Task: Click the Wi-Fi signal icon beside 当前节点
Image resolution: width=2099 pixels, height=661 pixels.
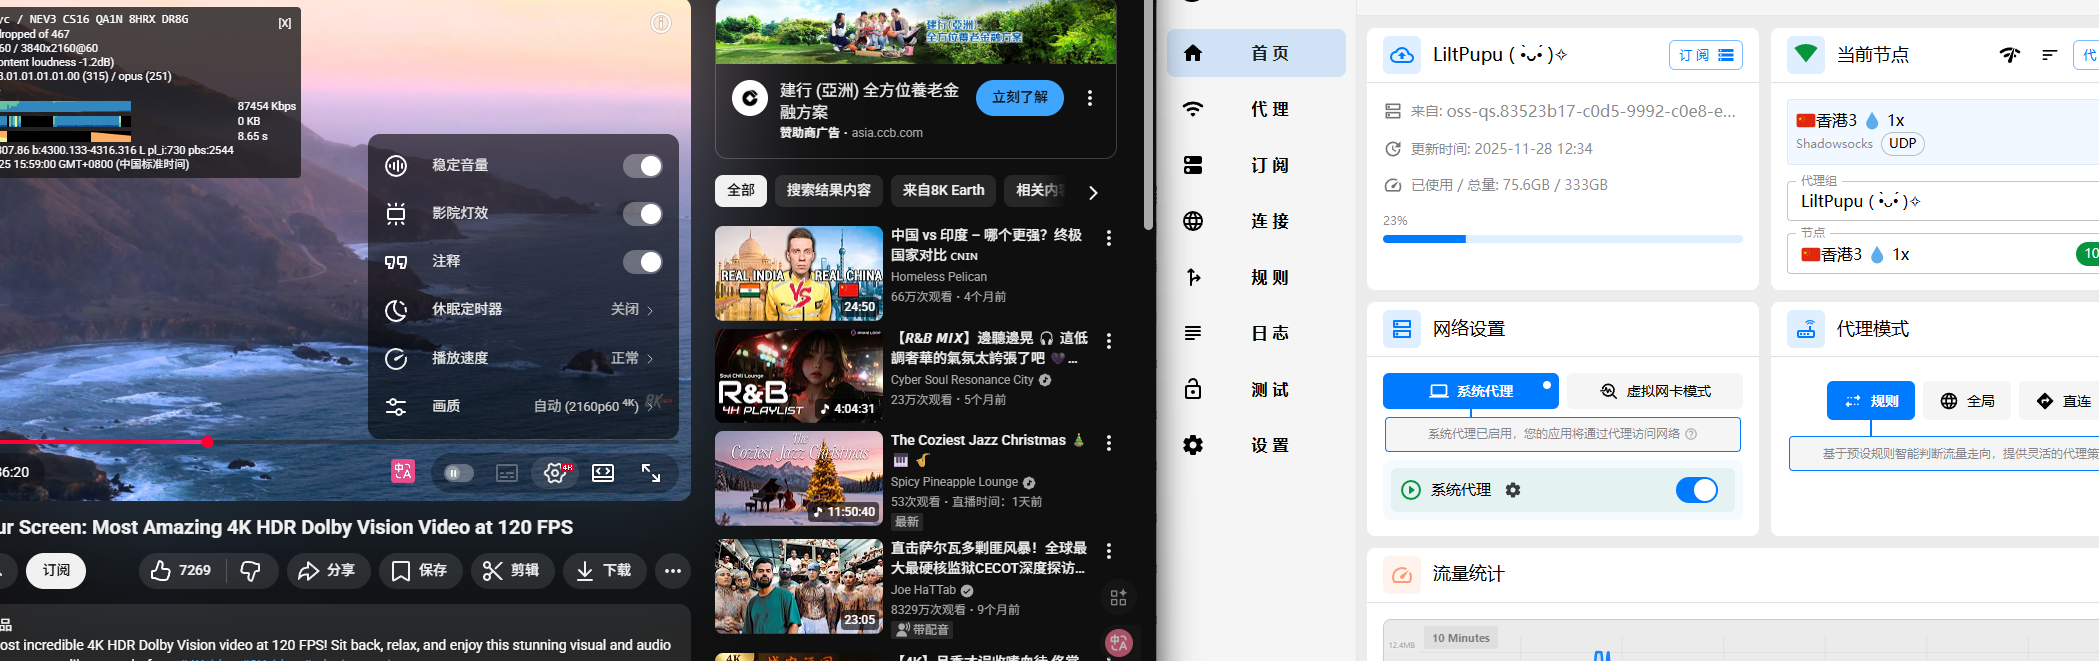Action: (2009, 55)
